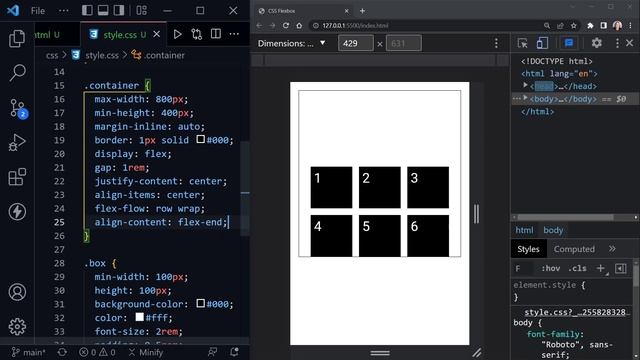Open browser side panel icon
640x360 pixels.
tap(603, 26)
